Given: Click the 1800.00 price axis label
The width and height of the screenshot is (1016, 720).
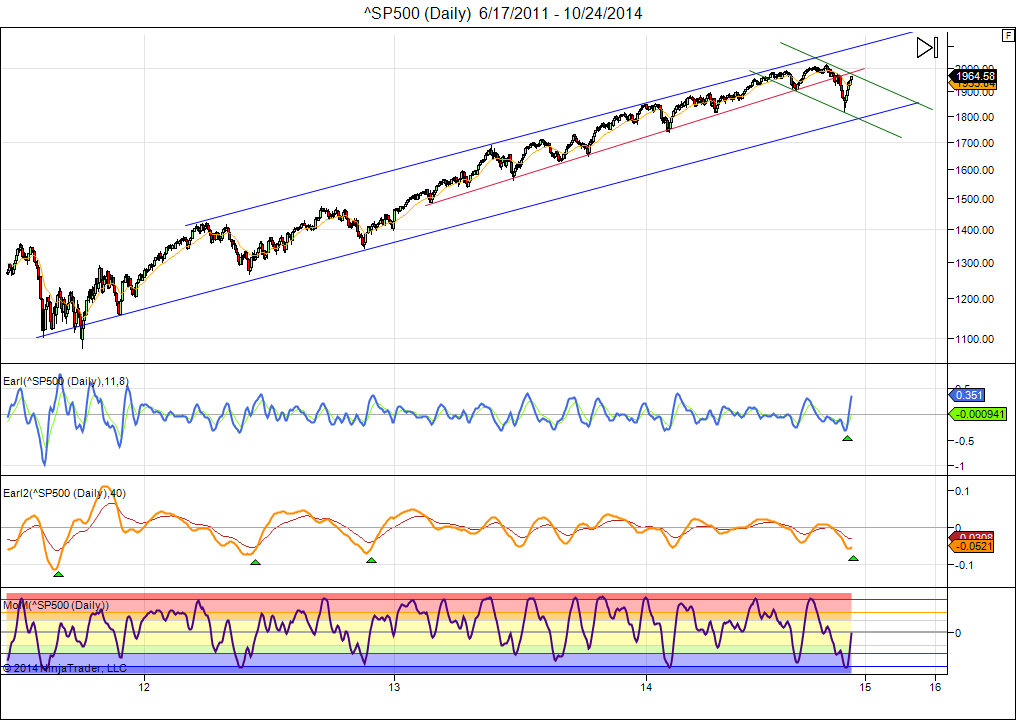Looking at the screenshot, I should [x=974, y=117].
